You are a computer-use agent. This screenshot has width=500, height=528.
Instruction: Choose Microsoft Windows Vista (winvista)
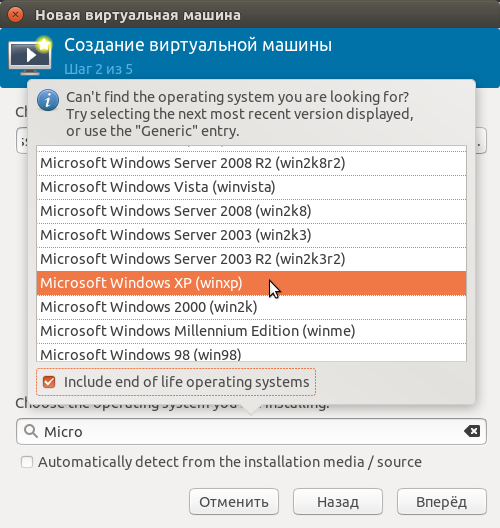(x=252, y=187)
